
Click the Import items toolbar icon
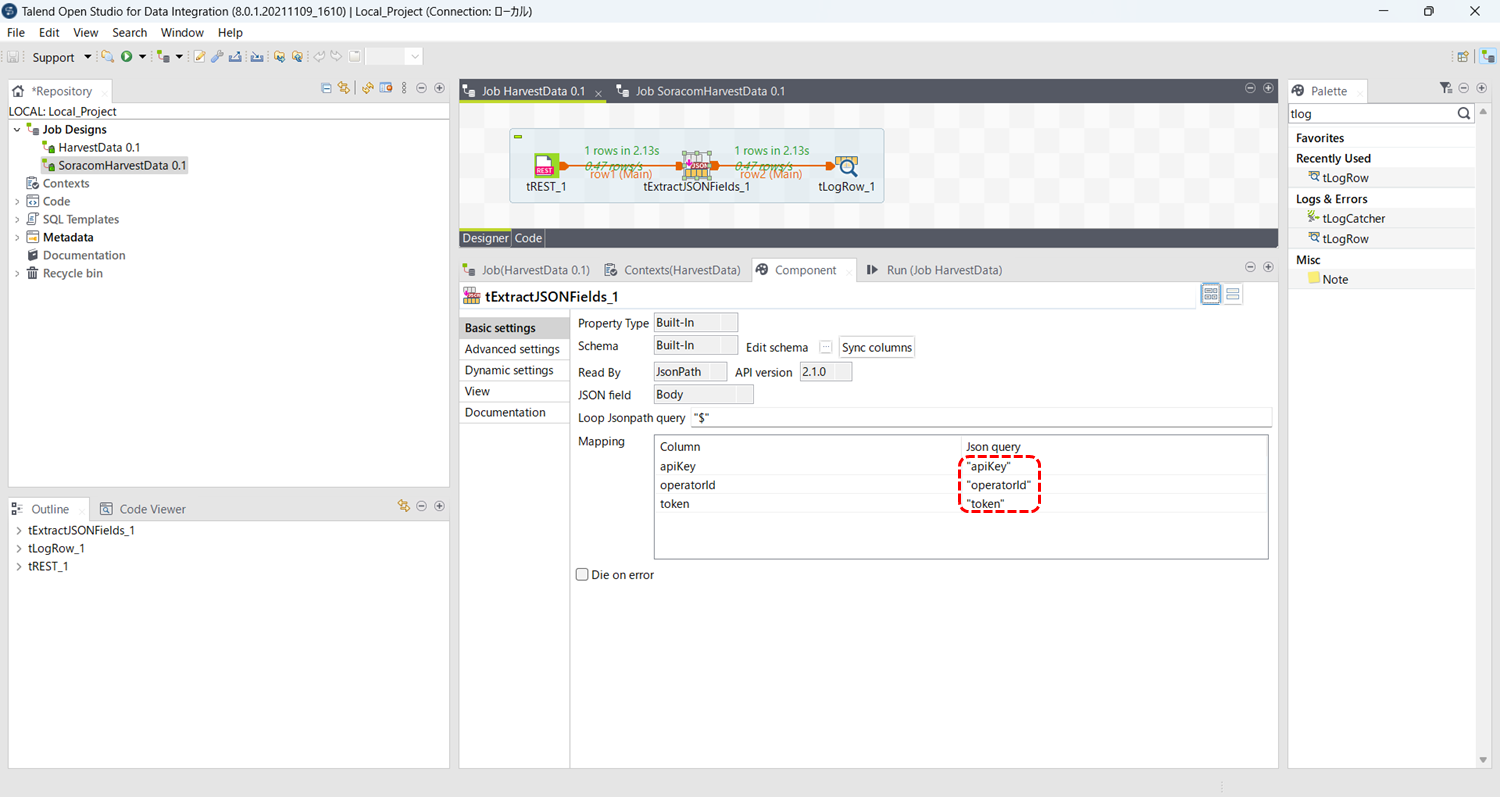[x=257, y=57]
